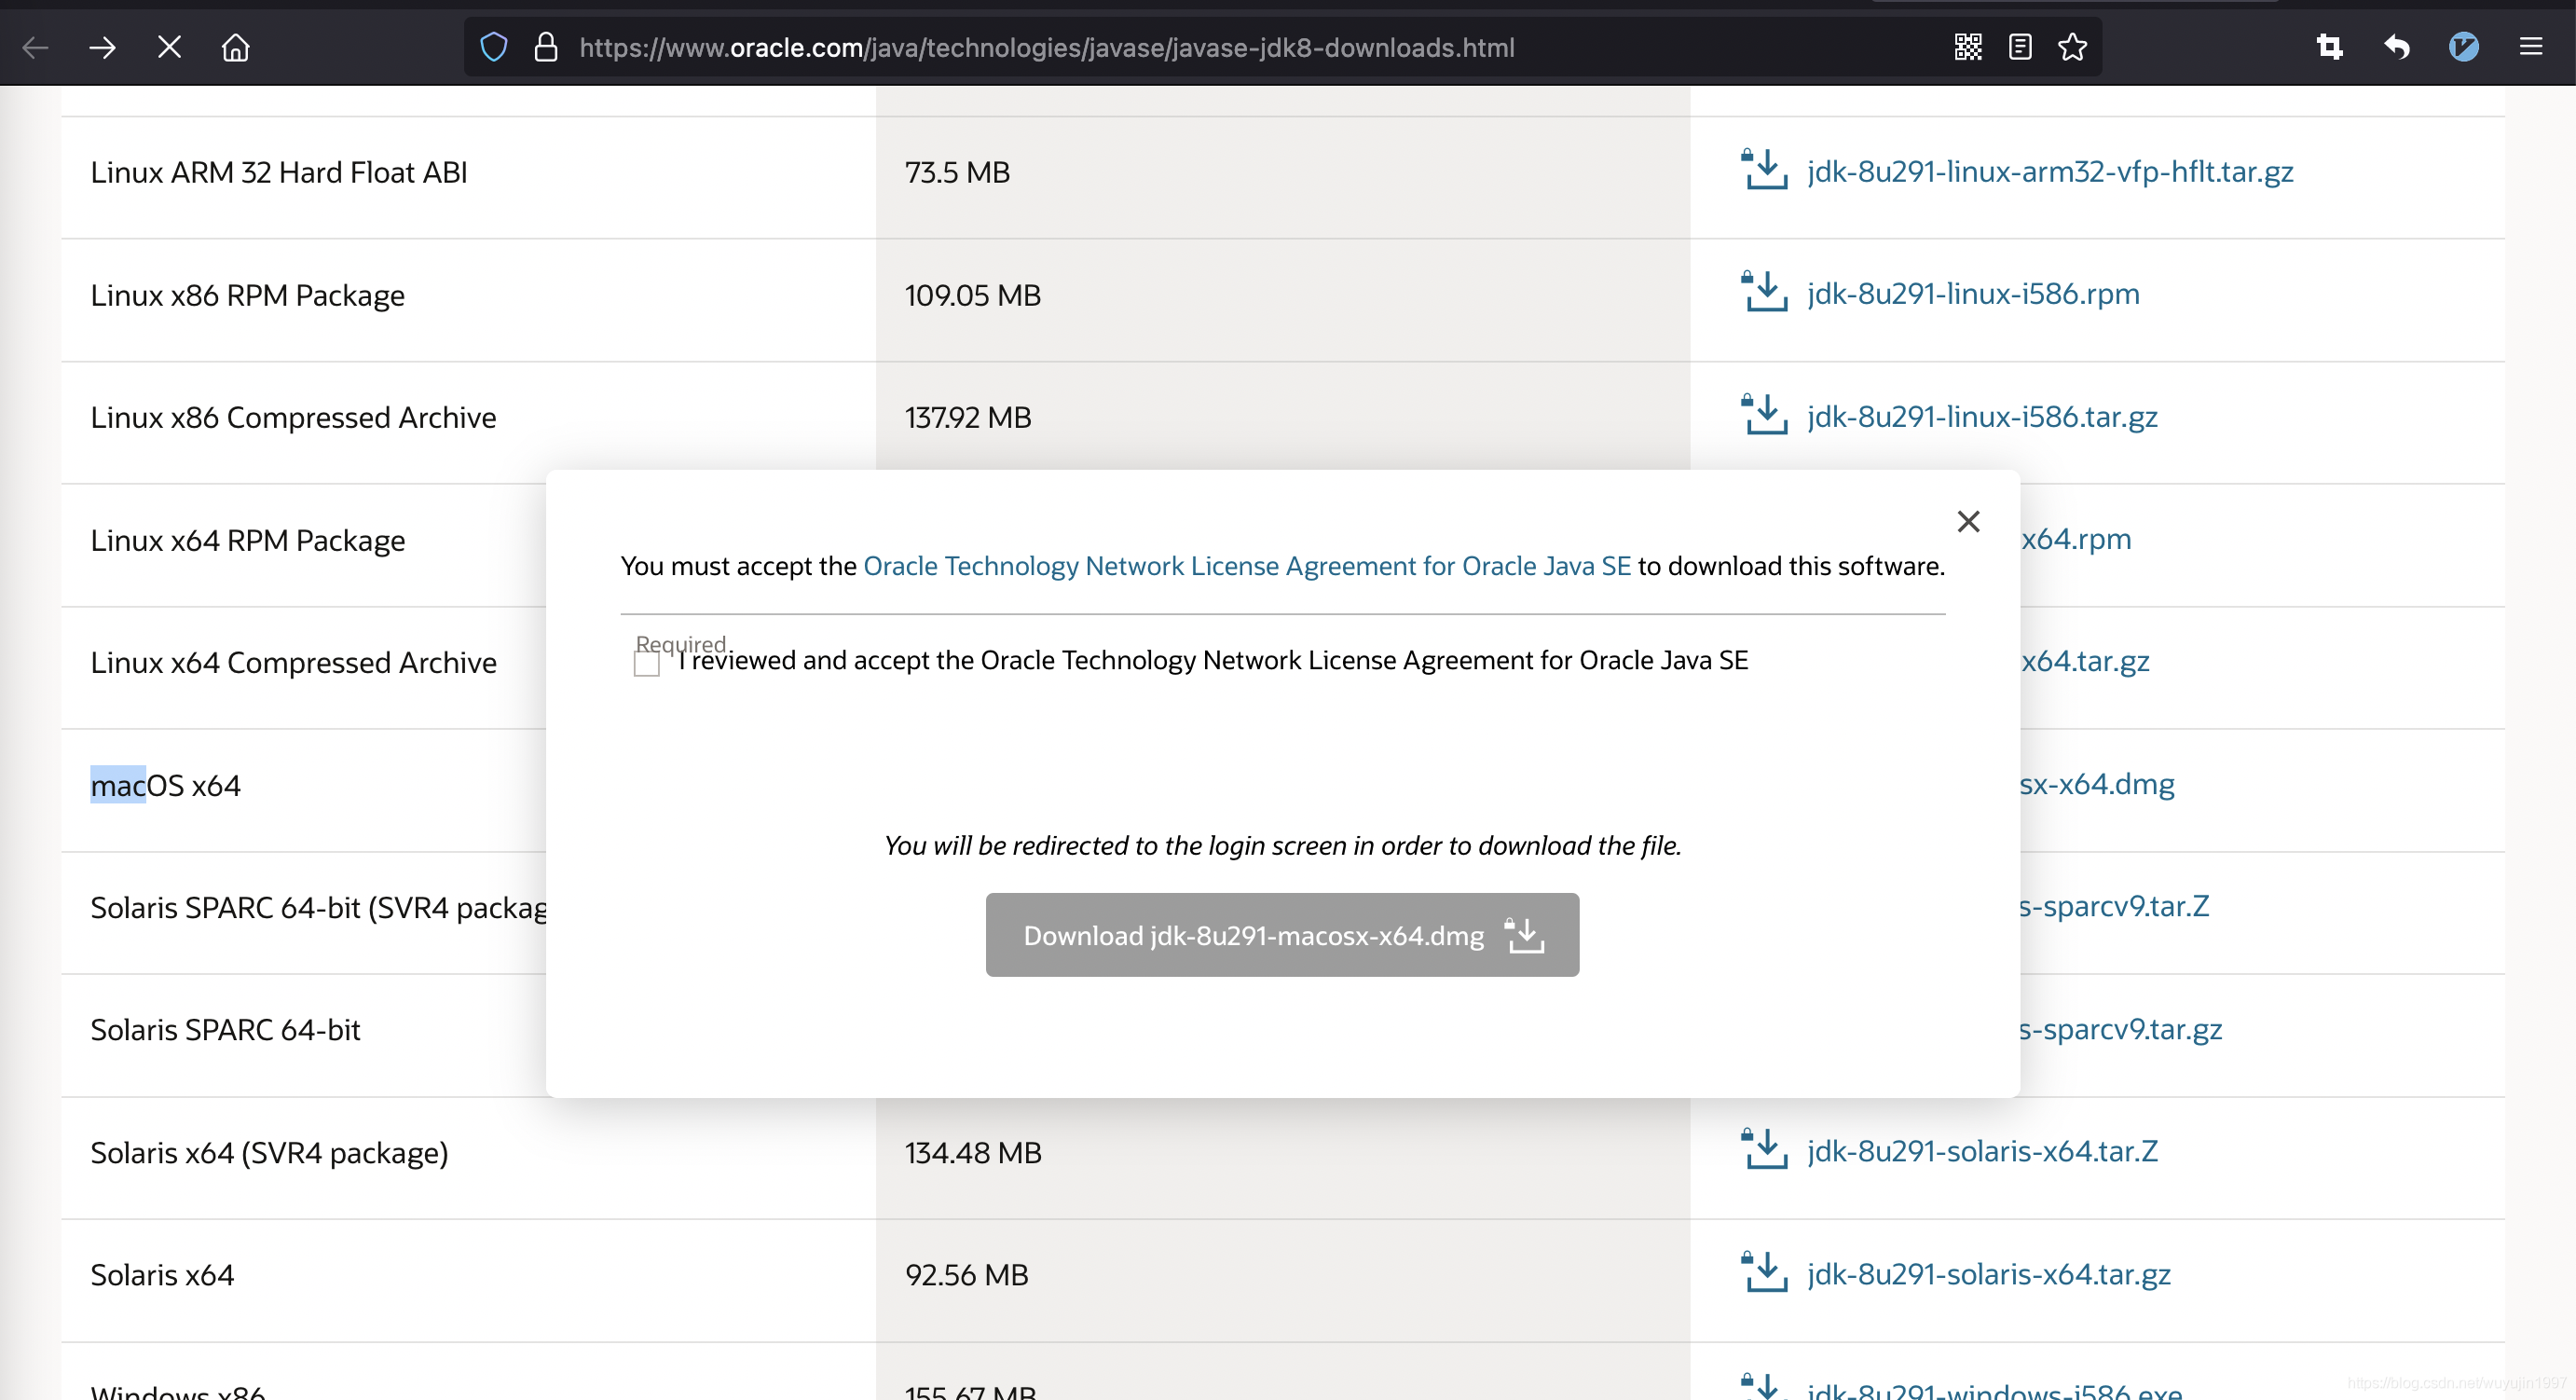Click 'Solaris x64 (SVR4 package)' label

pos(269,1153)
